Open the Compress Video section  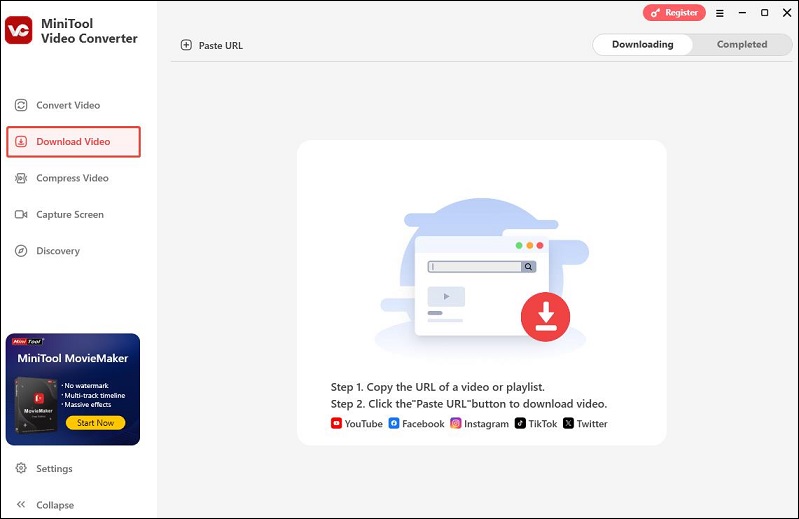tap(73, 178)
